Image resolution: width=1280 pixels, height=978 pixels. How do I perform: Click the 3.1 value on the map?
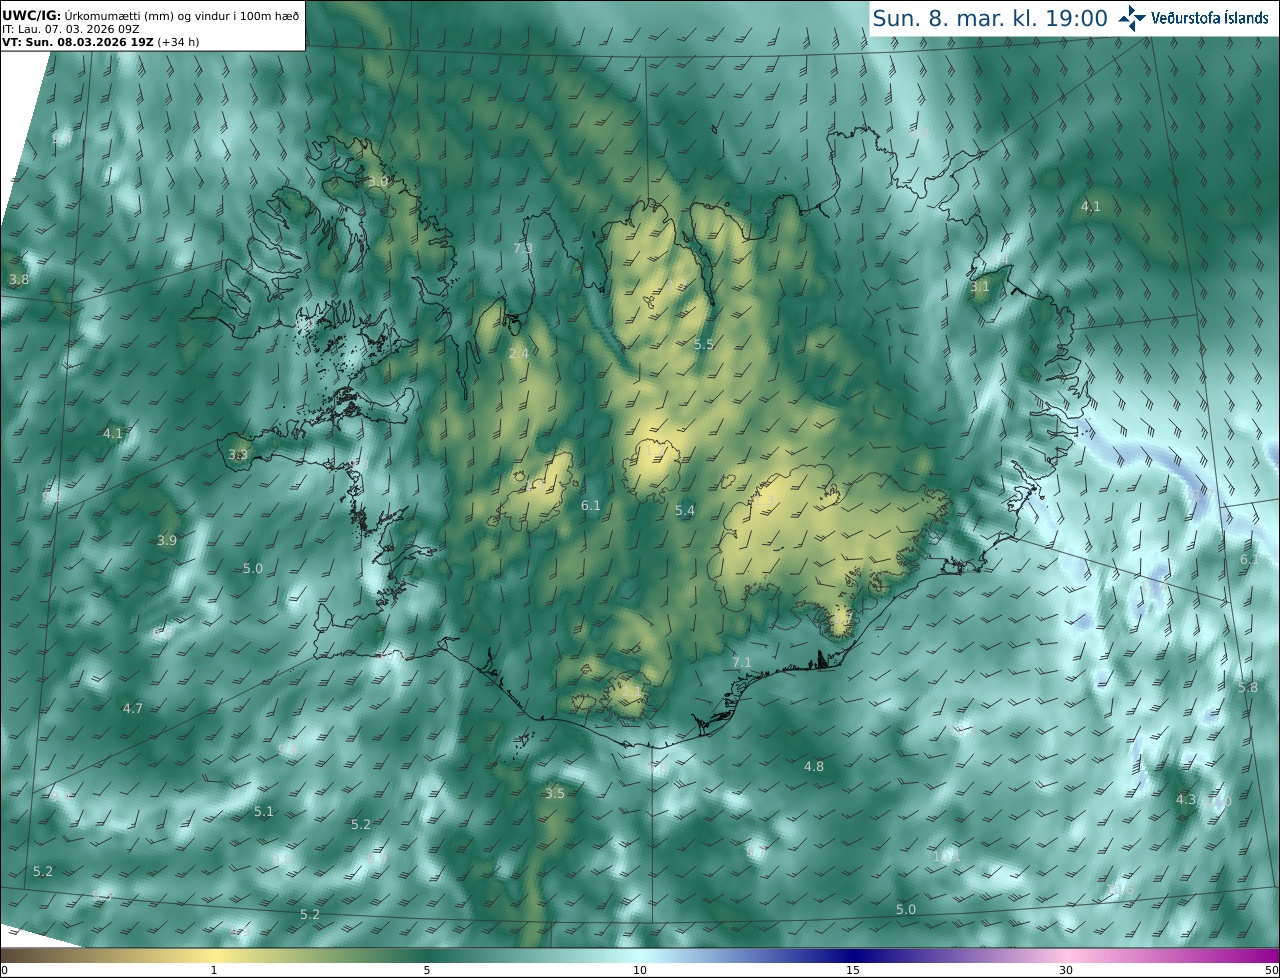click(x=980, y=287)
